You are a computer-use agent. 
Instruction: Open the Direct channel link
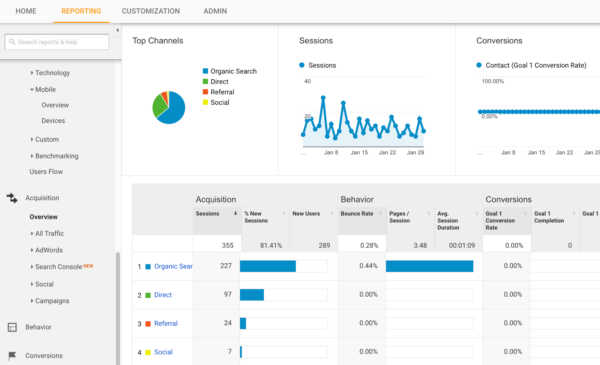pyautogui.click(x=163, y=295)
